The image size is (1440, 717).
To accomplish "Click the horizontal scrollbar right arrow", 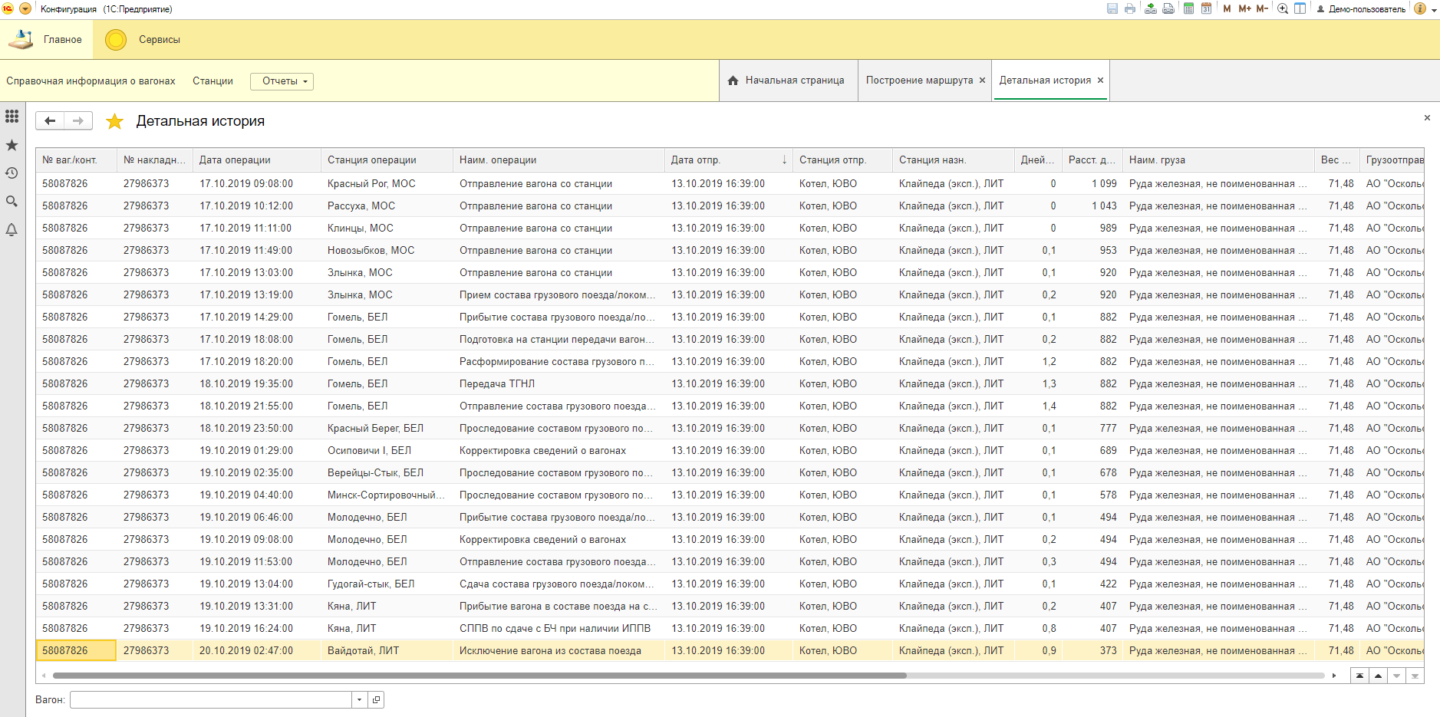I will pyautogui.click(x=1334, y=676).
